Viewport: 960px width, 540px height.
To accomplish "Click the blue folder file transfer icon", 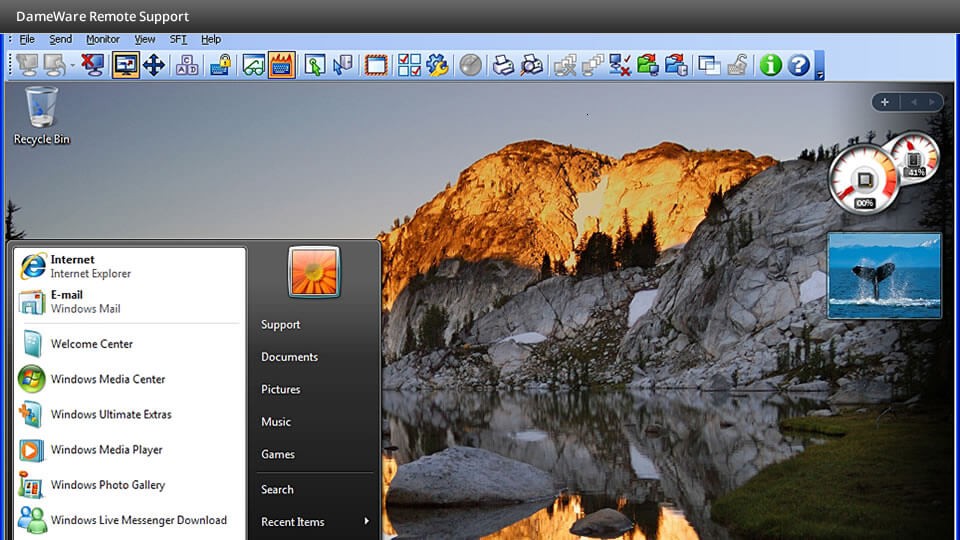I will pyautogui.click(x=676, y=65).
